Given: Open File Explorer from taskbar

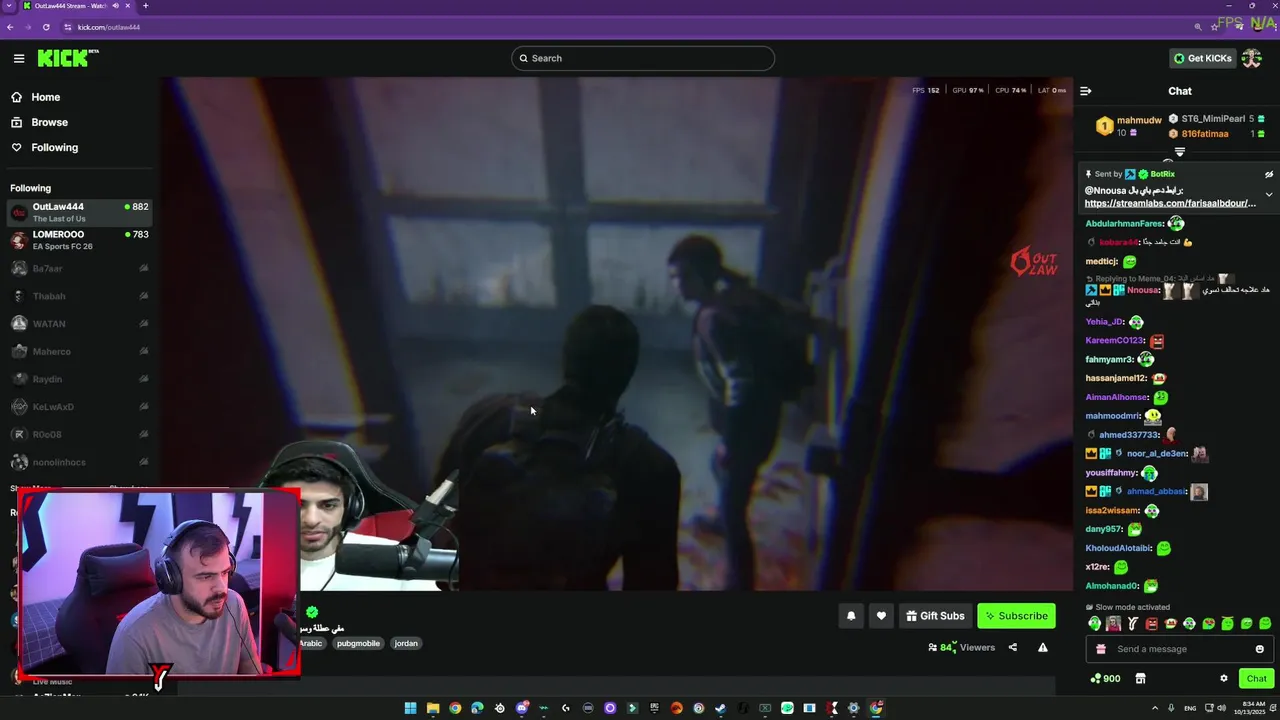Looking at the screenshot, I should [433, 708].
